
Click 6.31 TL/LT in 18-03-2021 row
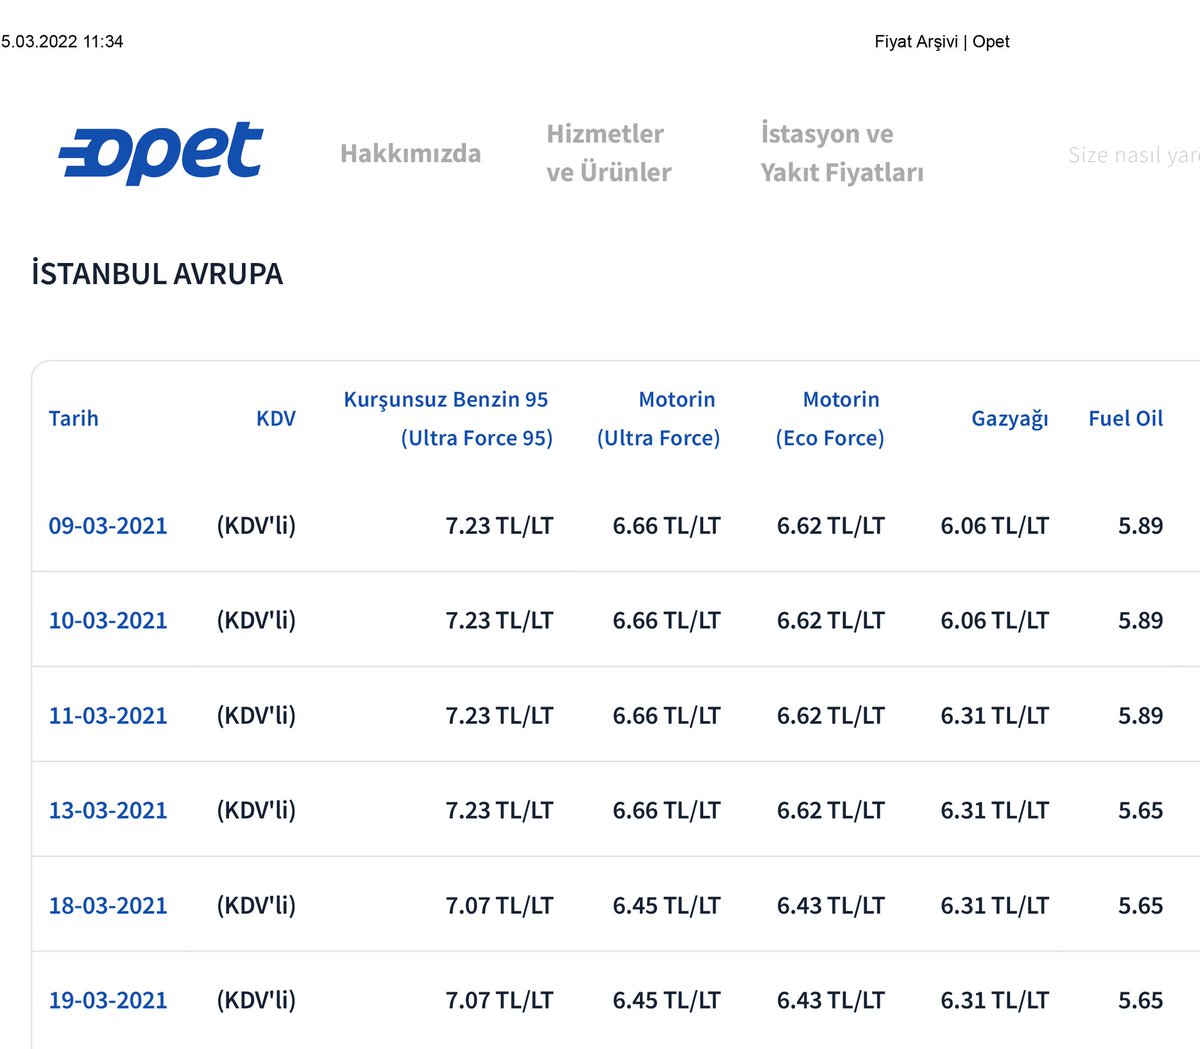[x=995, y=905]
